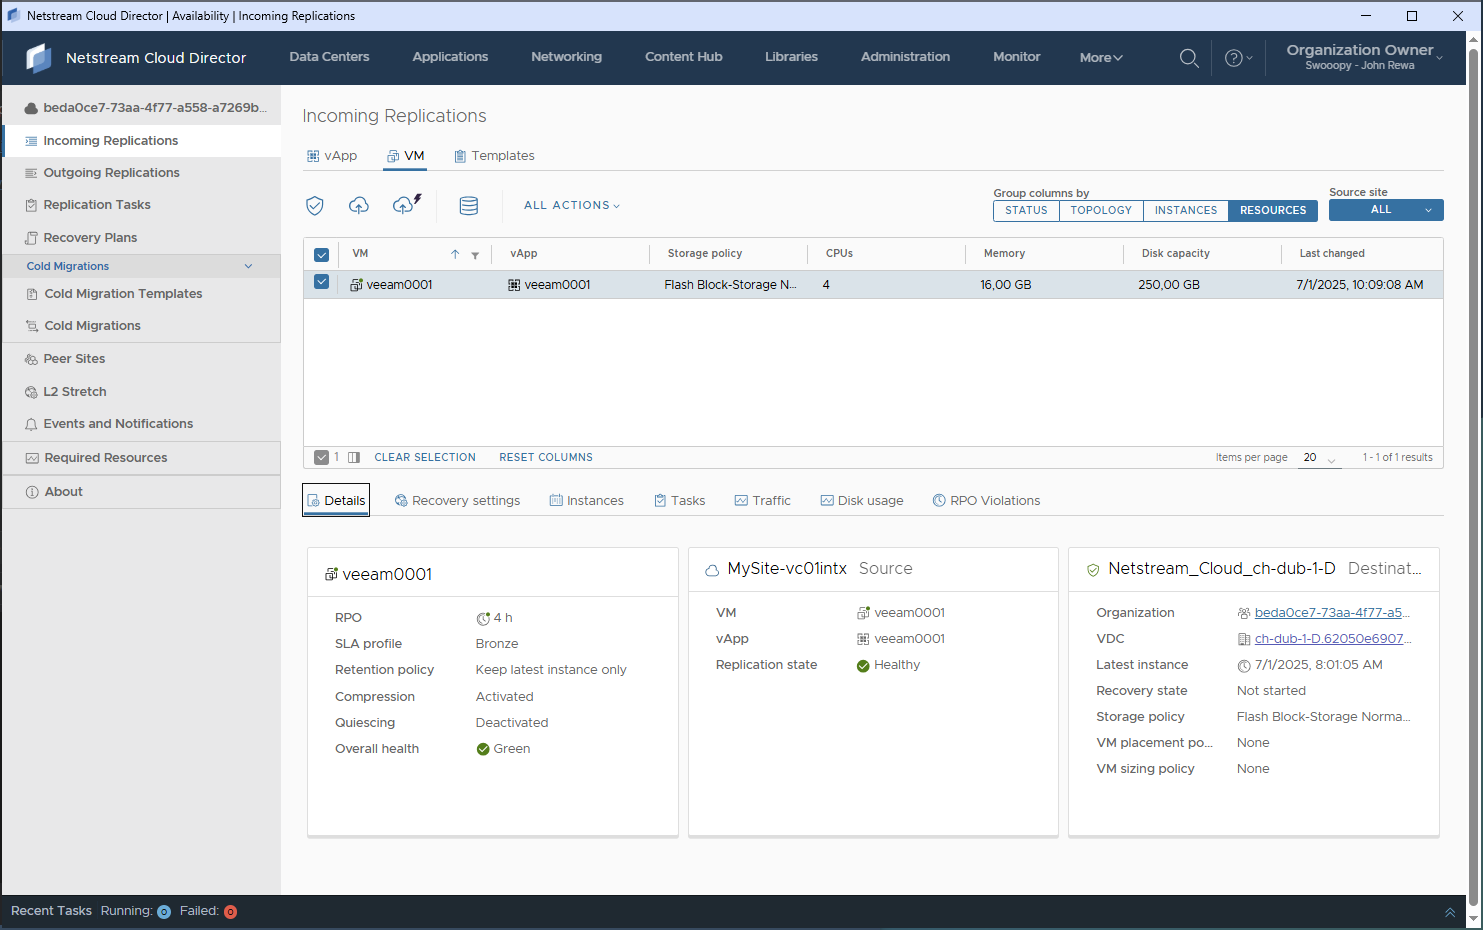Expand the Recent Tasks panel arrows
This screenshot has height=930, width=1483.
pos(1450,912)
